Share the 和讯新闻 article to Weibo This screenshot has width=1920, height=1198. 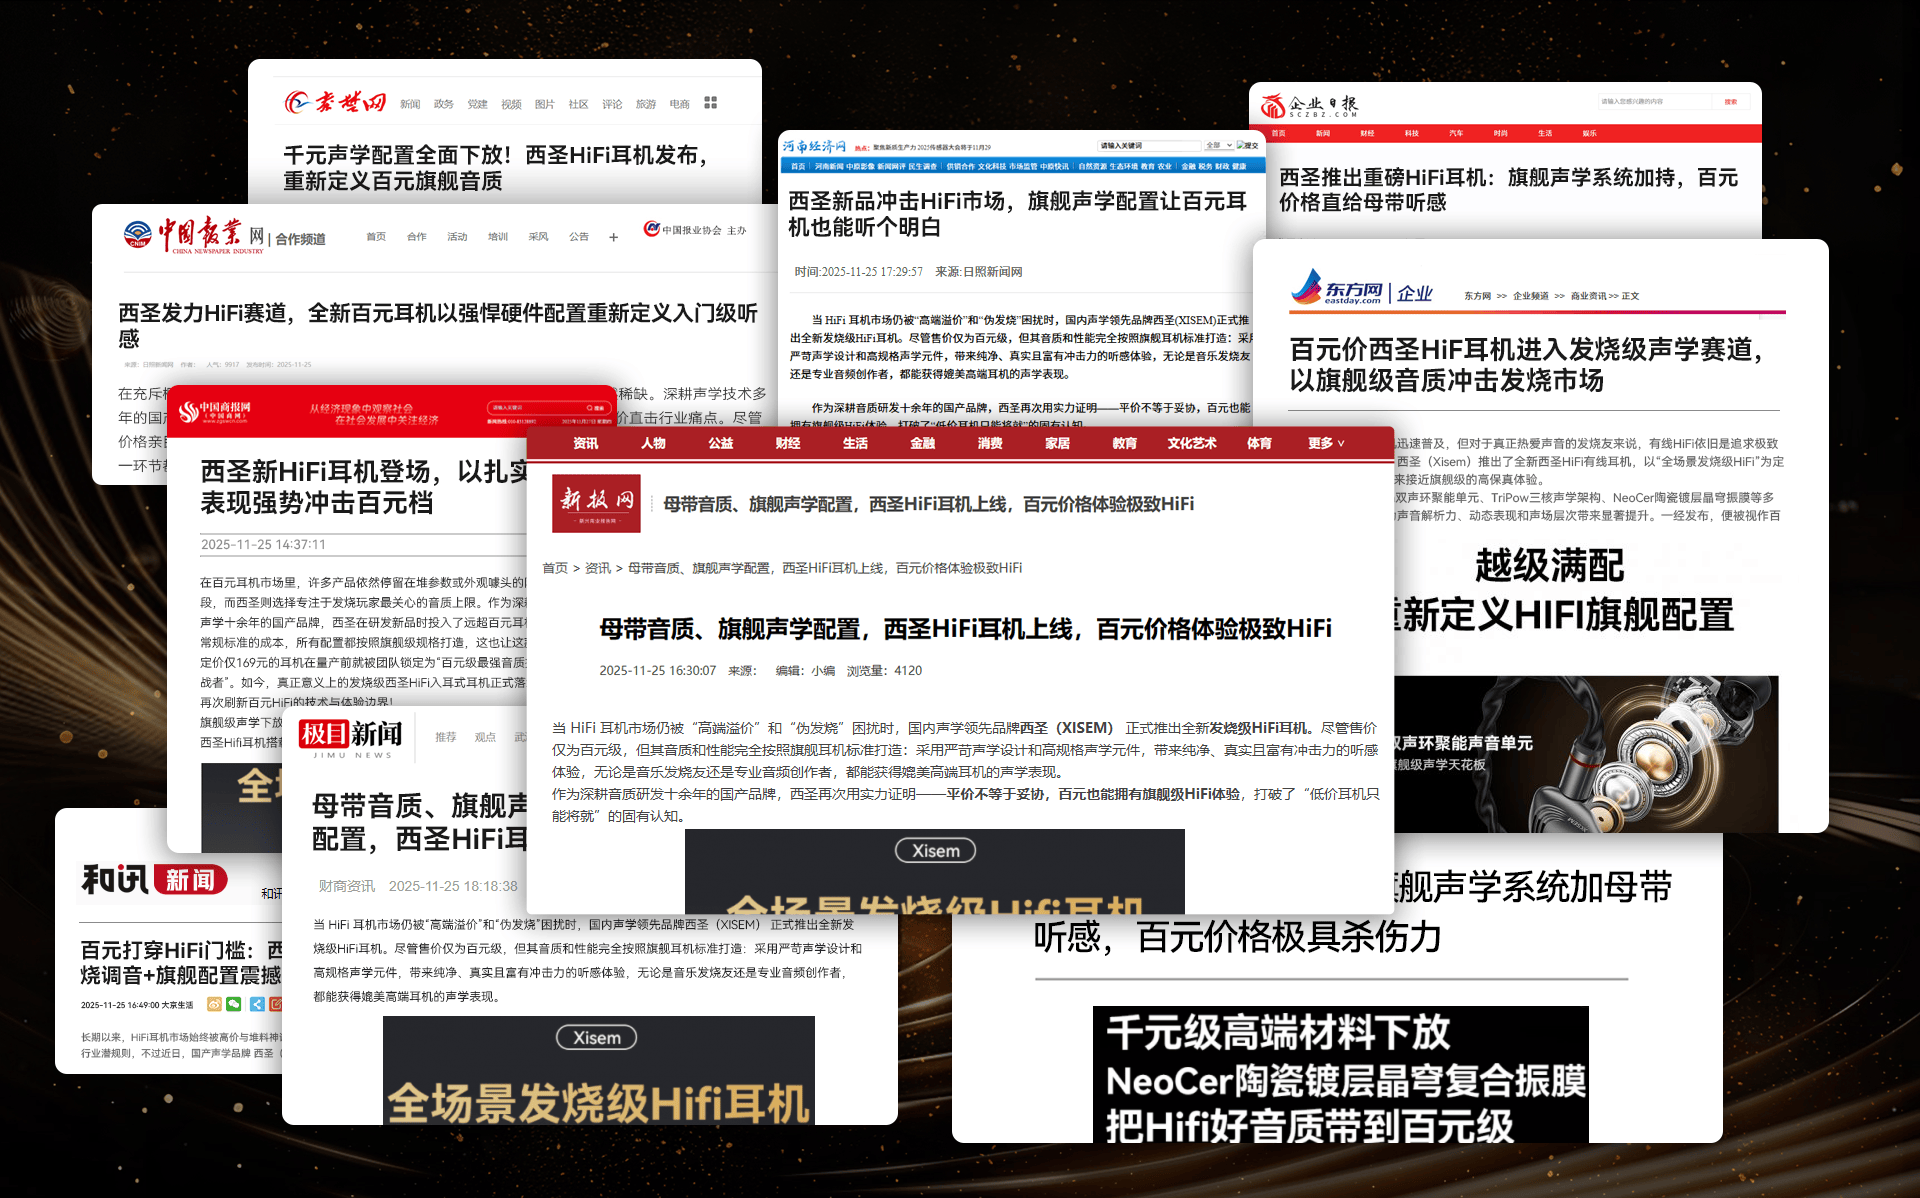[214, 1005]
